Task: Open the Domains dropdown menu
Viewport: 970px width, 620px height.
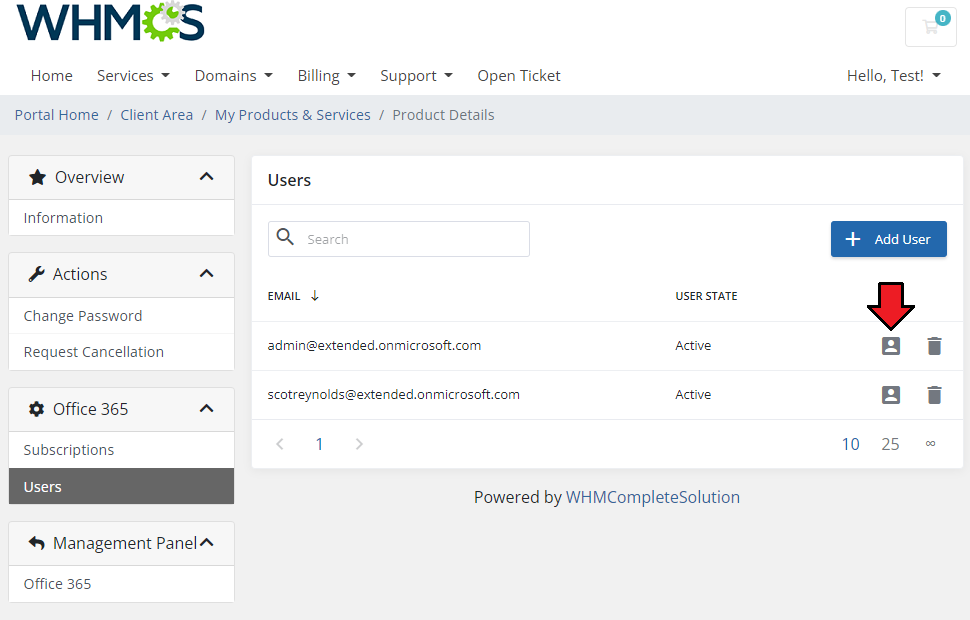Action: coord(233,75)
